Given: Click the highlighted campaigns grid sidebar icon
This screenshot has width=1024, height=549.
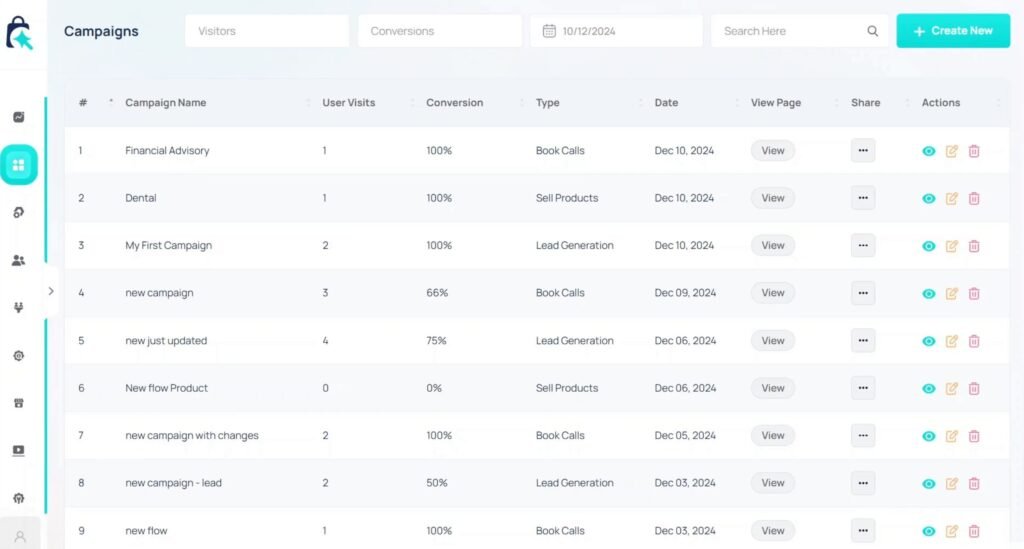Looking at the screenshot, I should pos(18,165).
